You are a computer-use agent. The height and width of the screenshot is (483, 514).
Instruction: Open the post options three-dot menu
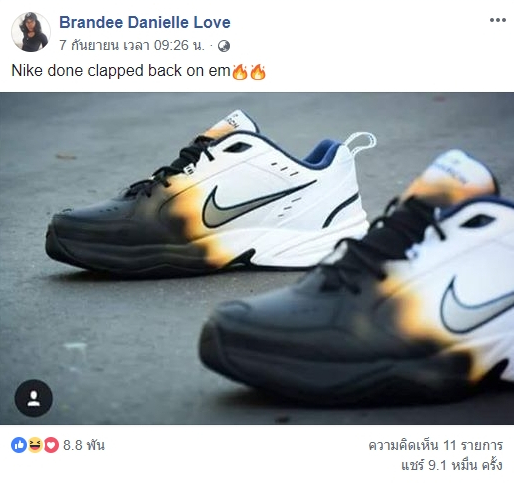tap(498, 20)
